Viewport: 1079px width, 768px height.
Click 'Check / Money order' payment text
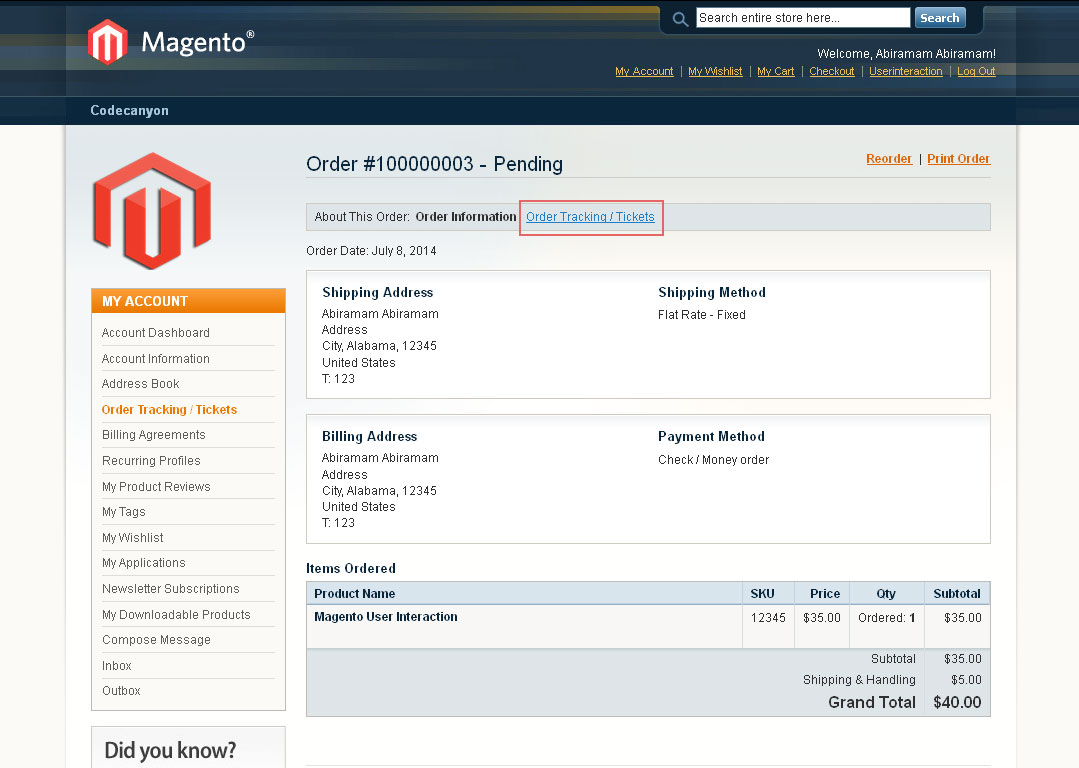tap(714, 460)
